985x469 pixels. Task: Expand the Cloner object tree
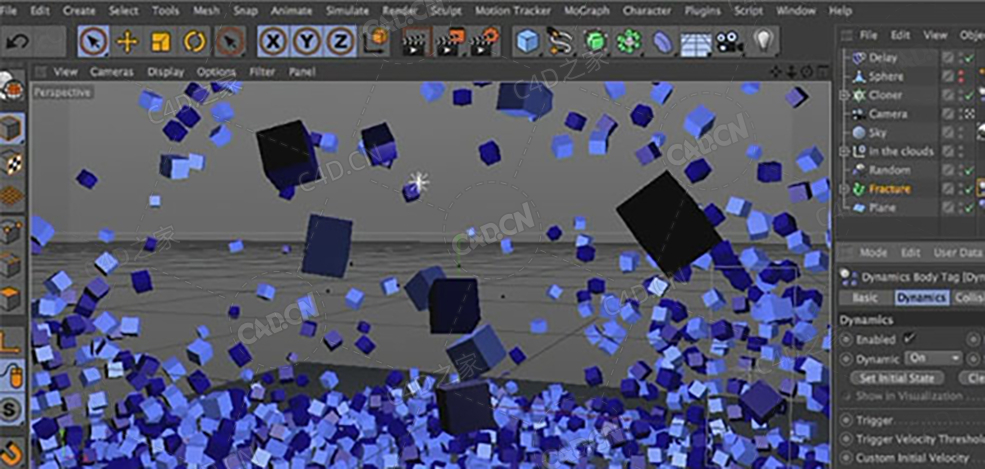pos(844,95)
